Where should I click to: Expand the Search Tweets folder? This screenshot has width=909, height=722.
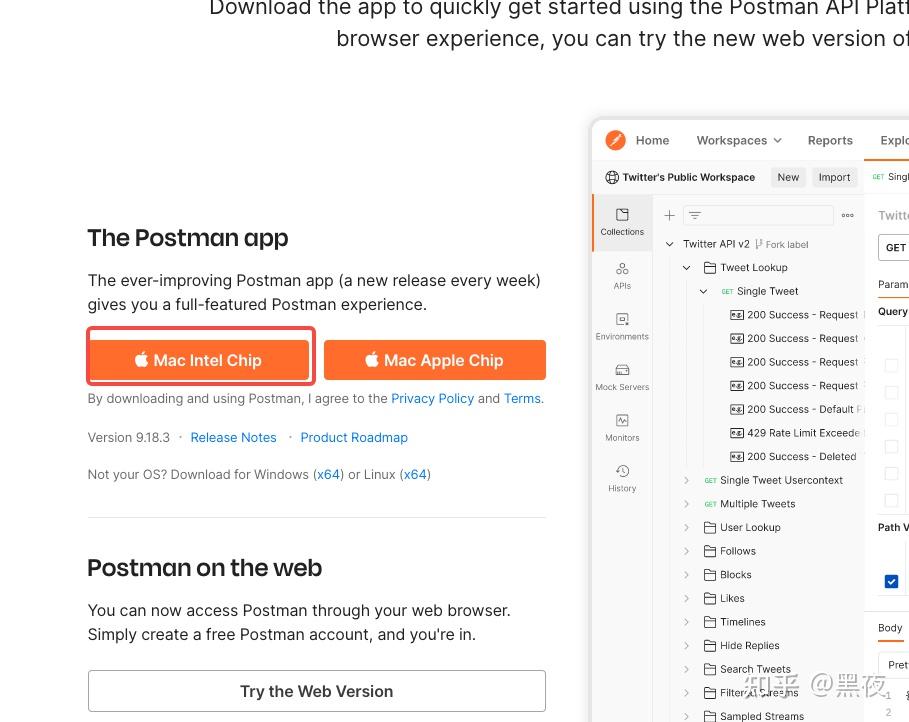686,669
